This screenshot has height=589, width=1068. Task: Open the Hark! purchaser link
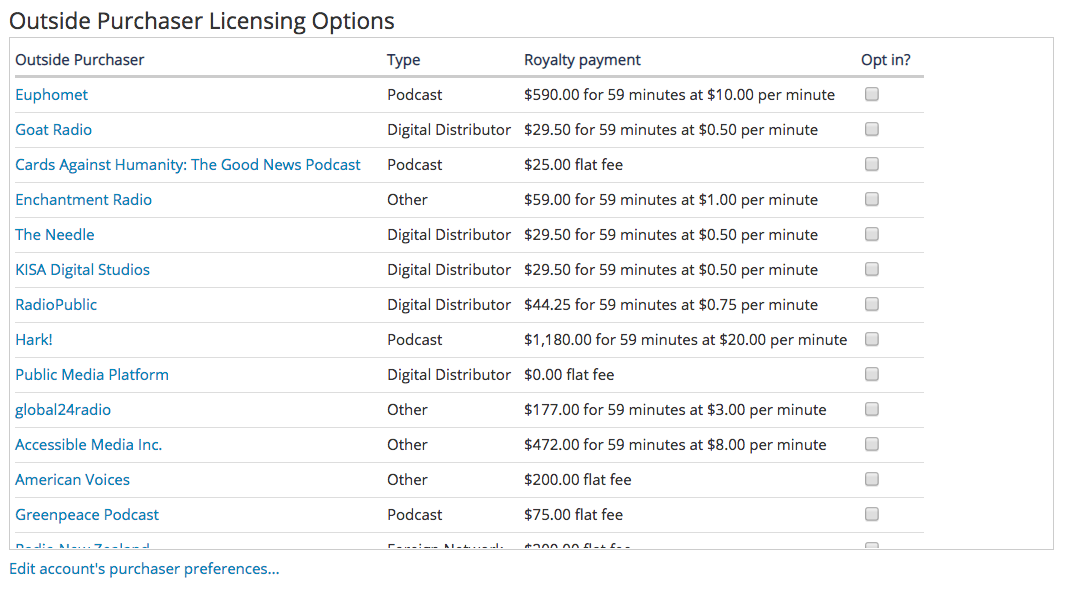point(34,339)
